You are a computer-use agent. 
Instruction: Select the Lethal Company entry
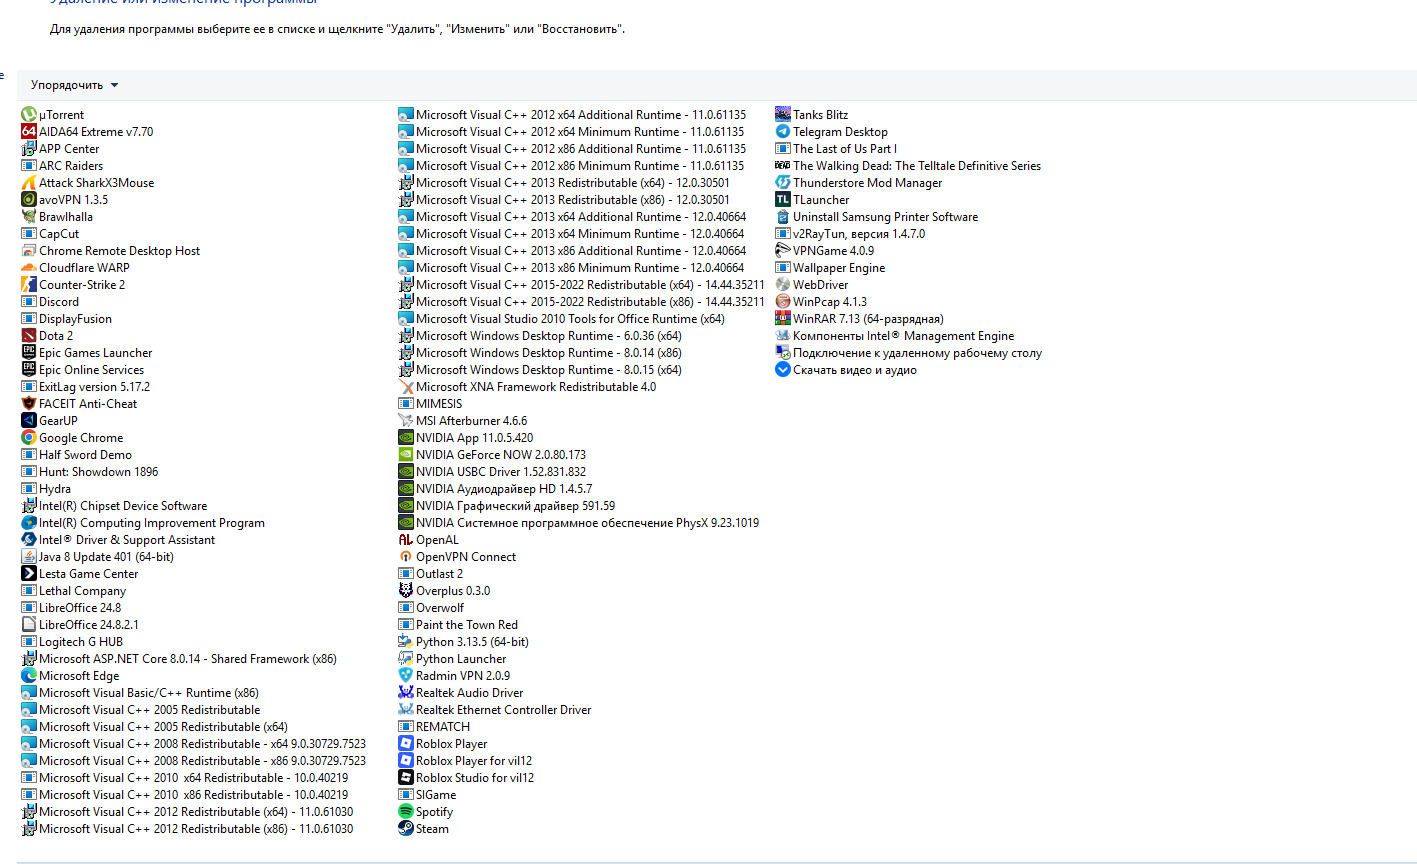74,591
